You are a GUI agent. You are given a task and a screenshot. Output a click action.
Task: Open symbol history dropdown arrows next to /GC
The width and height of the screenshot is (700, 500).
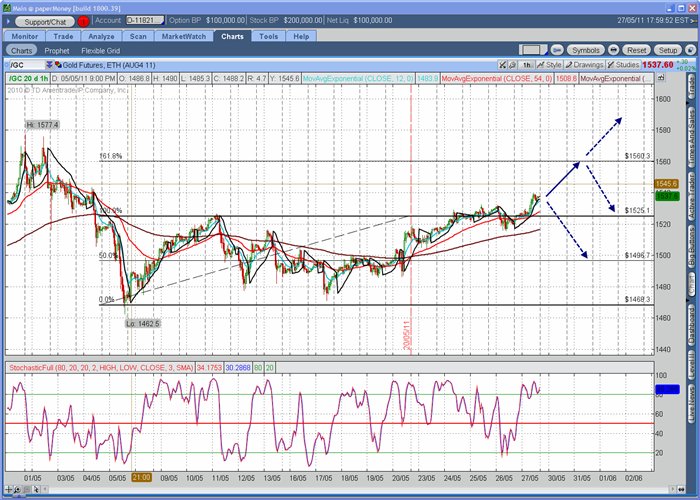tap(50, 65)
